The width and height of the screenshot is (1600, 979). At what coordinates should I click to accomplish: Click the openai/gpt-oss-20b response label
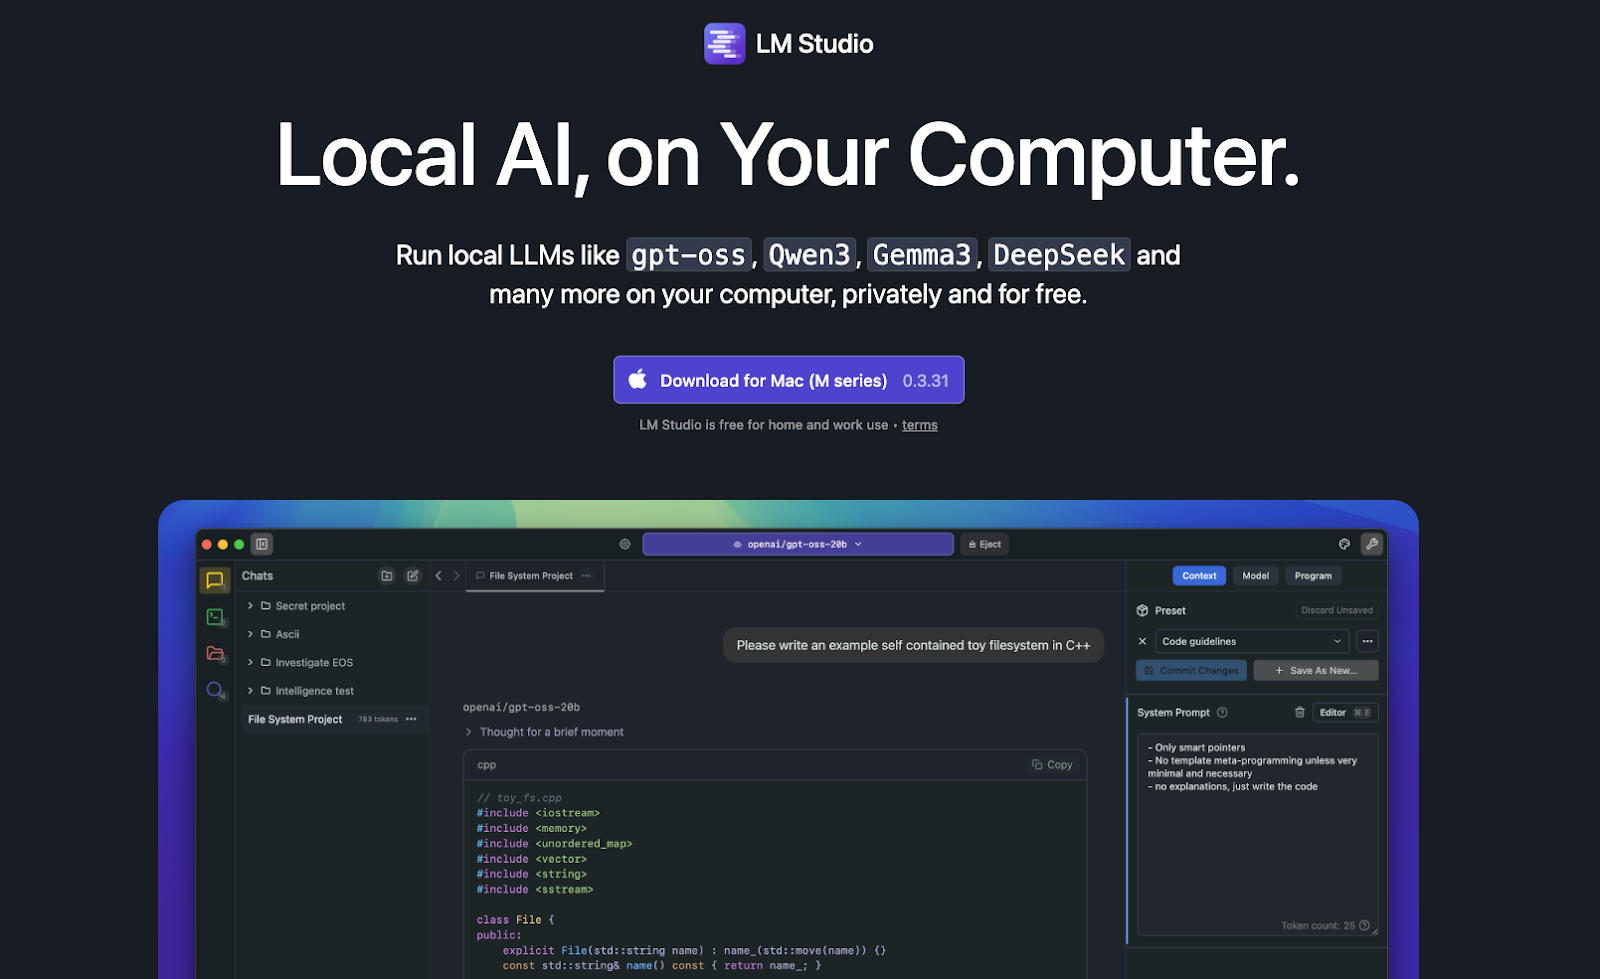coord(521,707)
